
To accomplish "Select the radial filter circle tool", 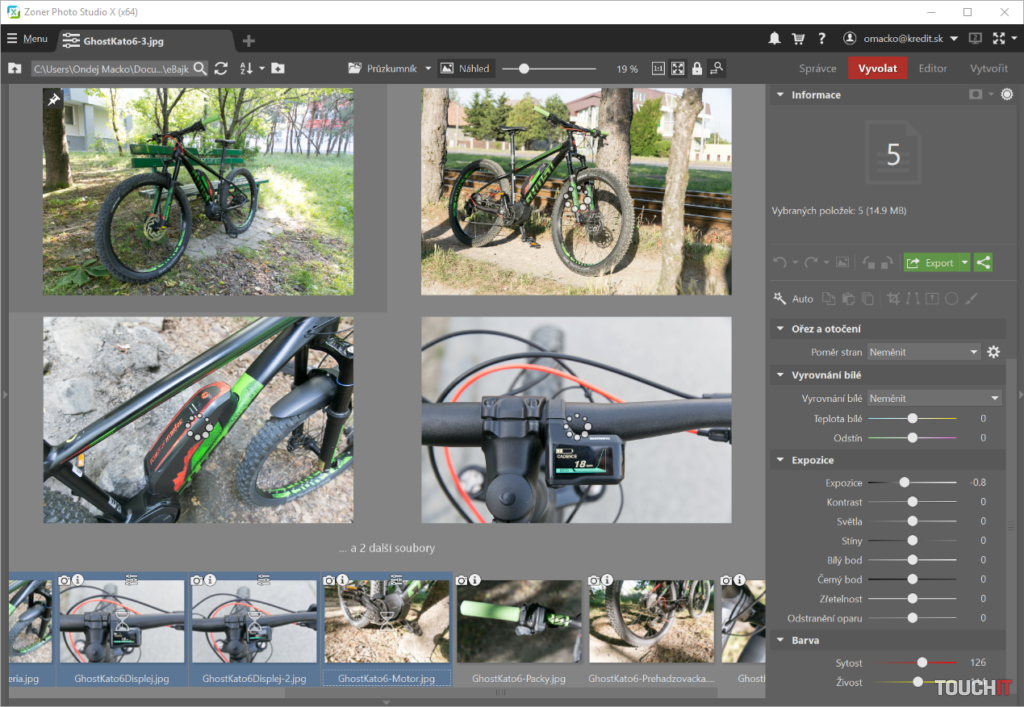I will (951, 298).
